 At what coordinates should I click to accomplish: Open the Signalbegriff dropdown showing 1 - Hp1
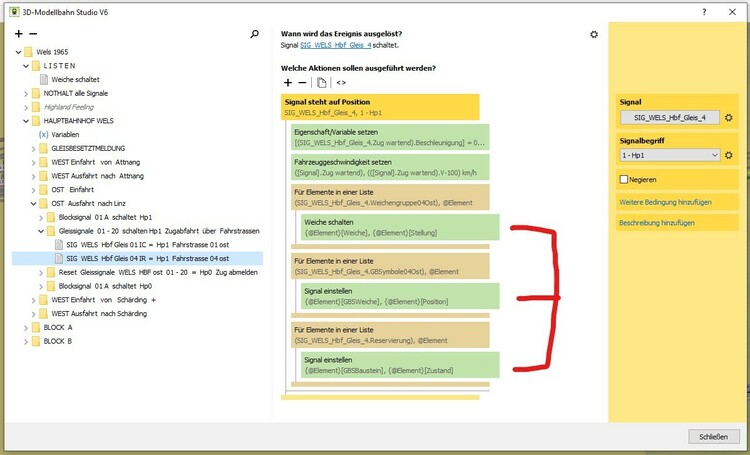tap(670, 155)
